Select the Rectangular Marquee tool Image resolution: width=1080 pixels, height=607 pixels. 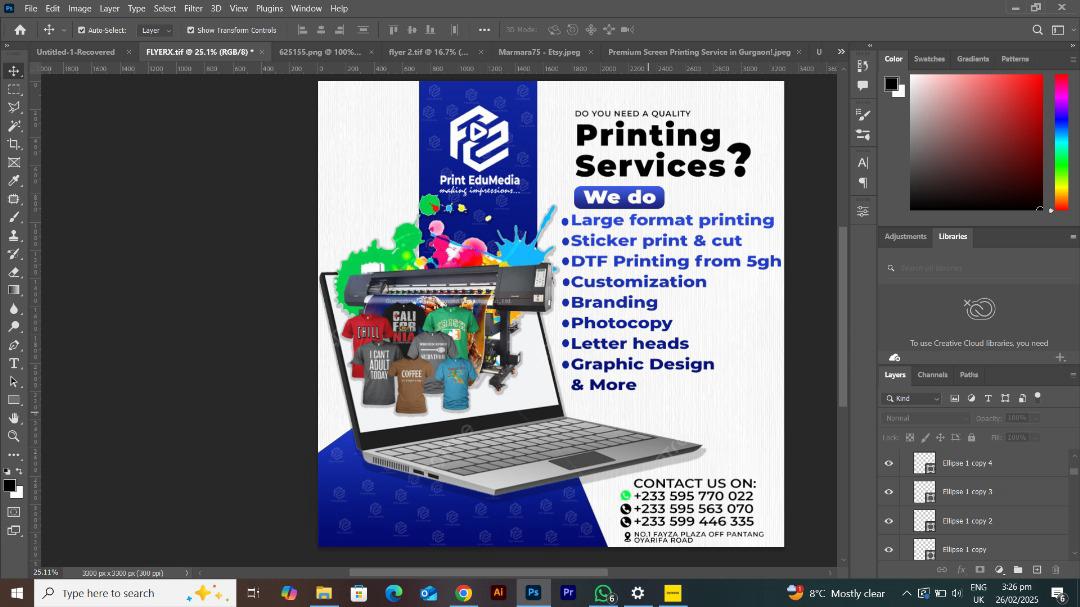14,90
